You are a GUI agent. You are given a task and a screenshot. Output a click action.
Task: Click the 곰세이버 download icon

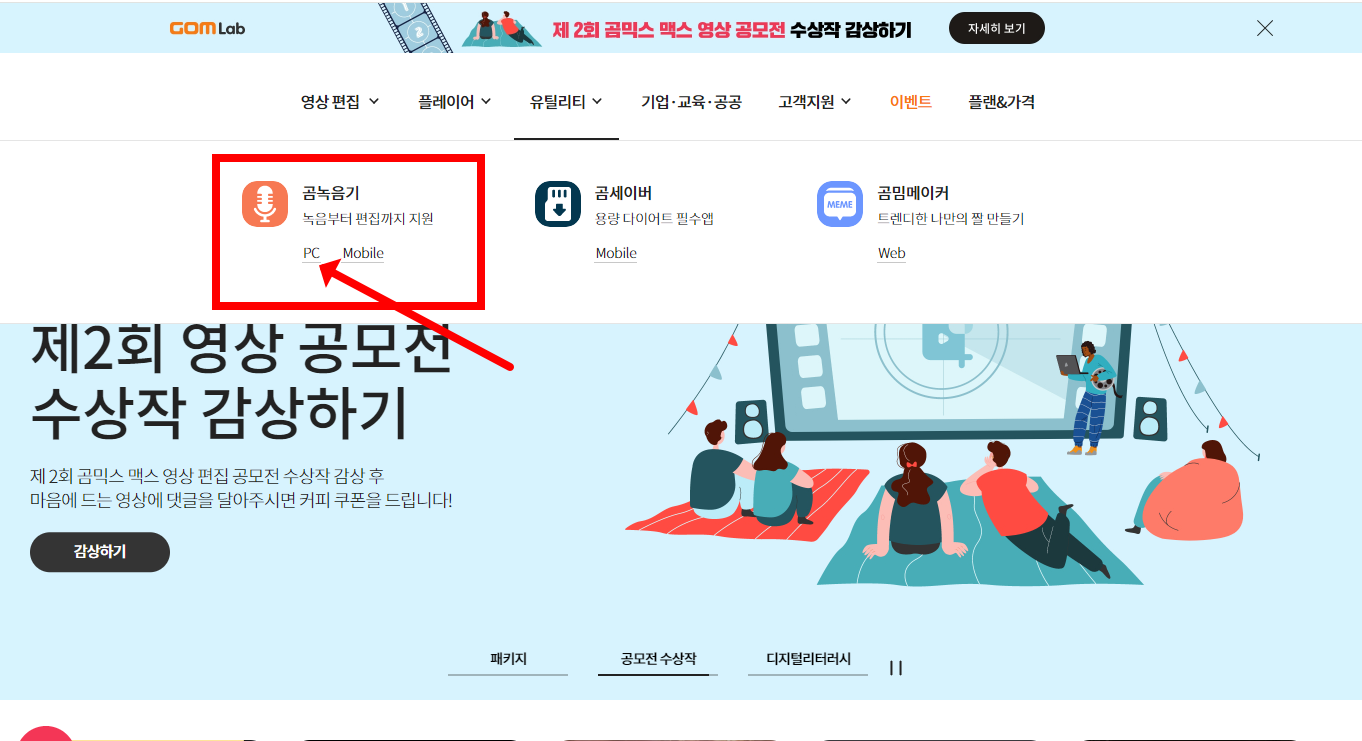click(x=557, y=205)
